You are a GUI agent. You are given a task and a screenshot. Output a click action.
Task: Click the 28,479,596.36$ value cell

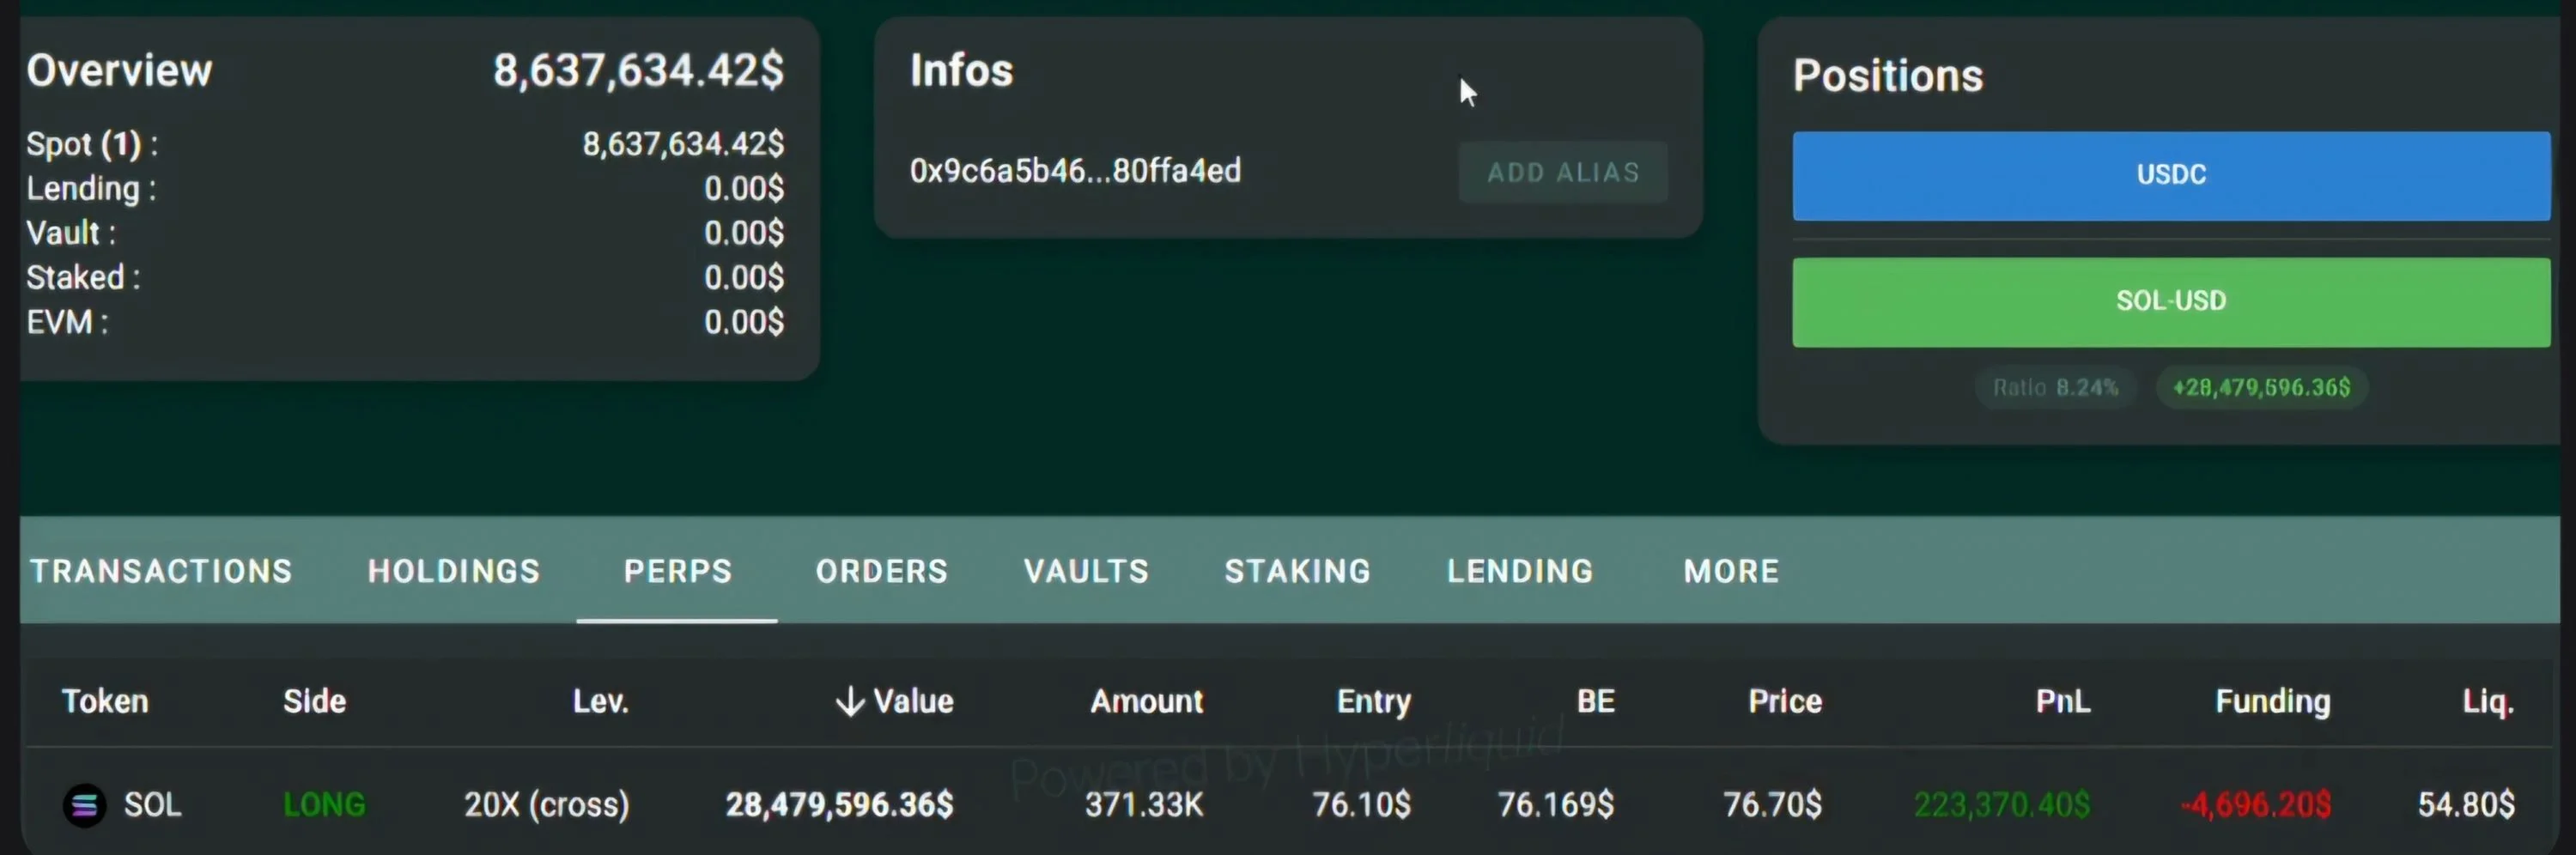(x=839, y=805)
